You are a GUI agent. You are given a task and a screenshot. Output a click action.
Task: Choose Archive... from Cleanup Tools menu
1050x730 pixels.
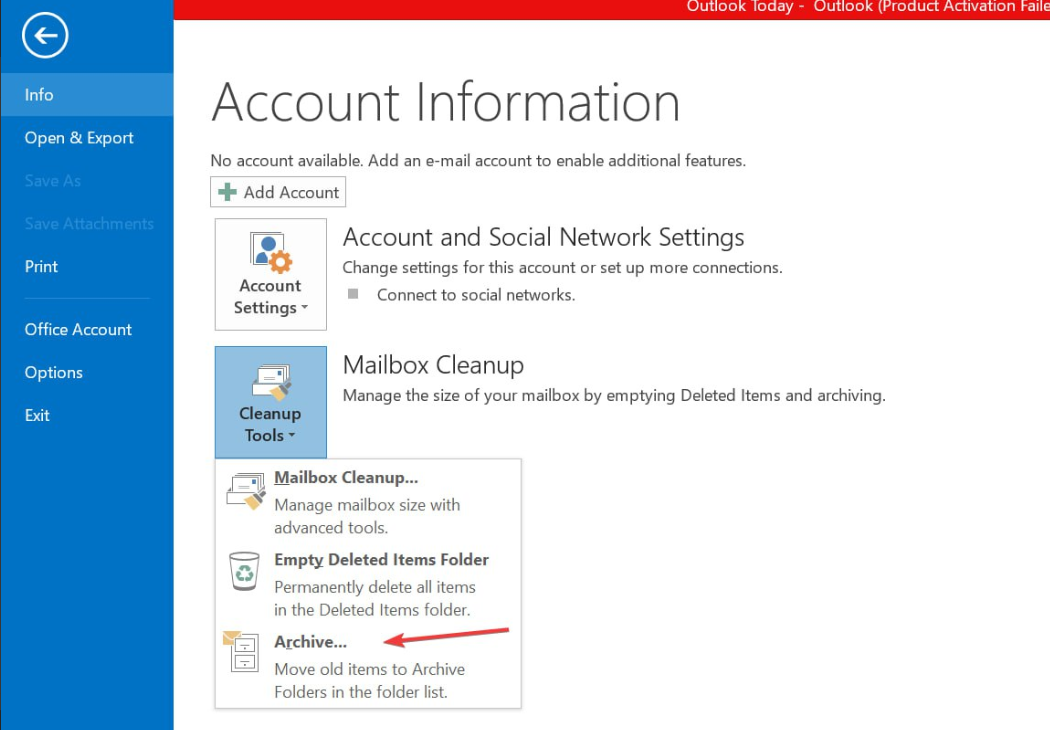pyautogui.click(x=368, y=666)
